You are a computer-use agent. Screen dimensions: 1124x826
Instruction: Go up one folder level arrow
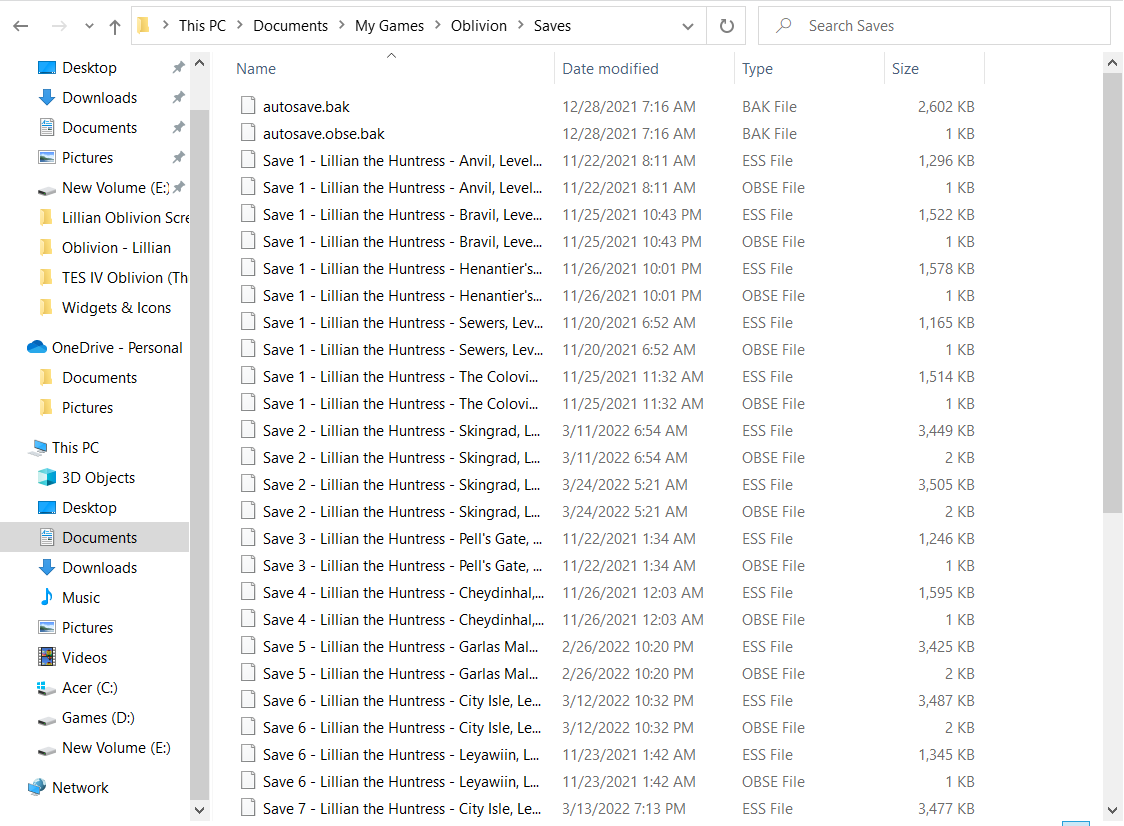coord(115,27)
